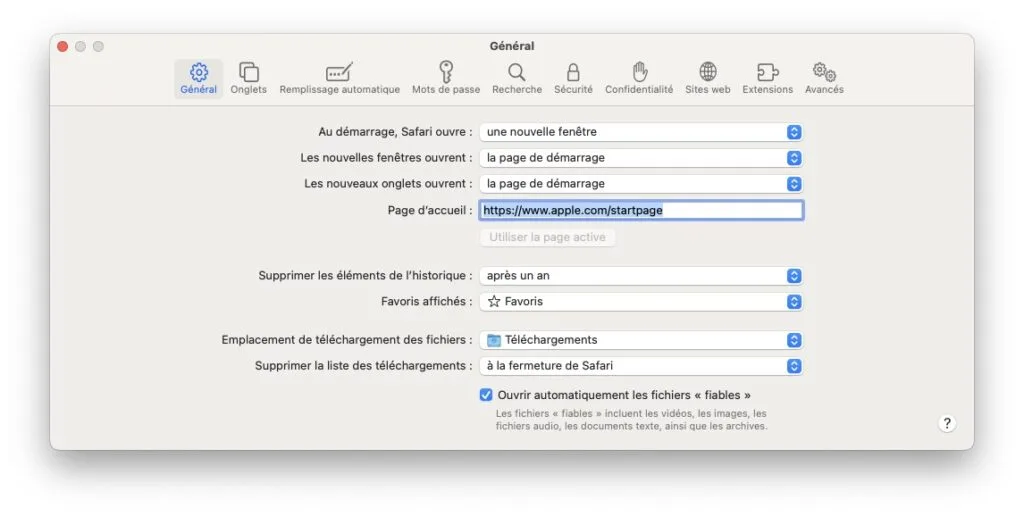Viewport: 1024px width, 516px height.
Task: Open the Mots de passe key tab
Action: (x=446, y=78)
